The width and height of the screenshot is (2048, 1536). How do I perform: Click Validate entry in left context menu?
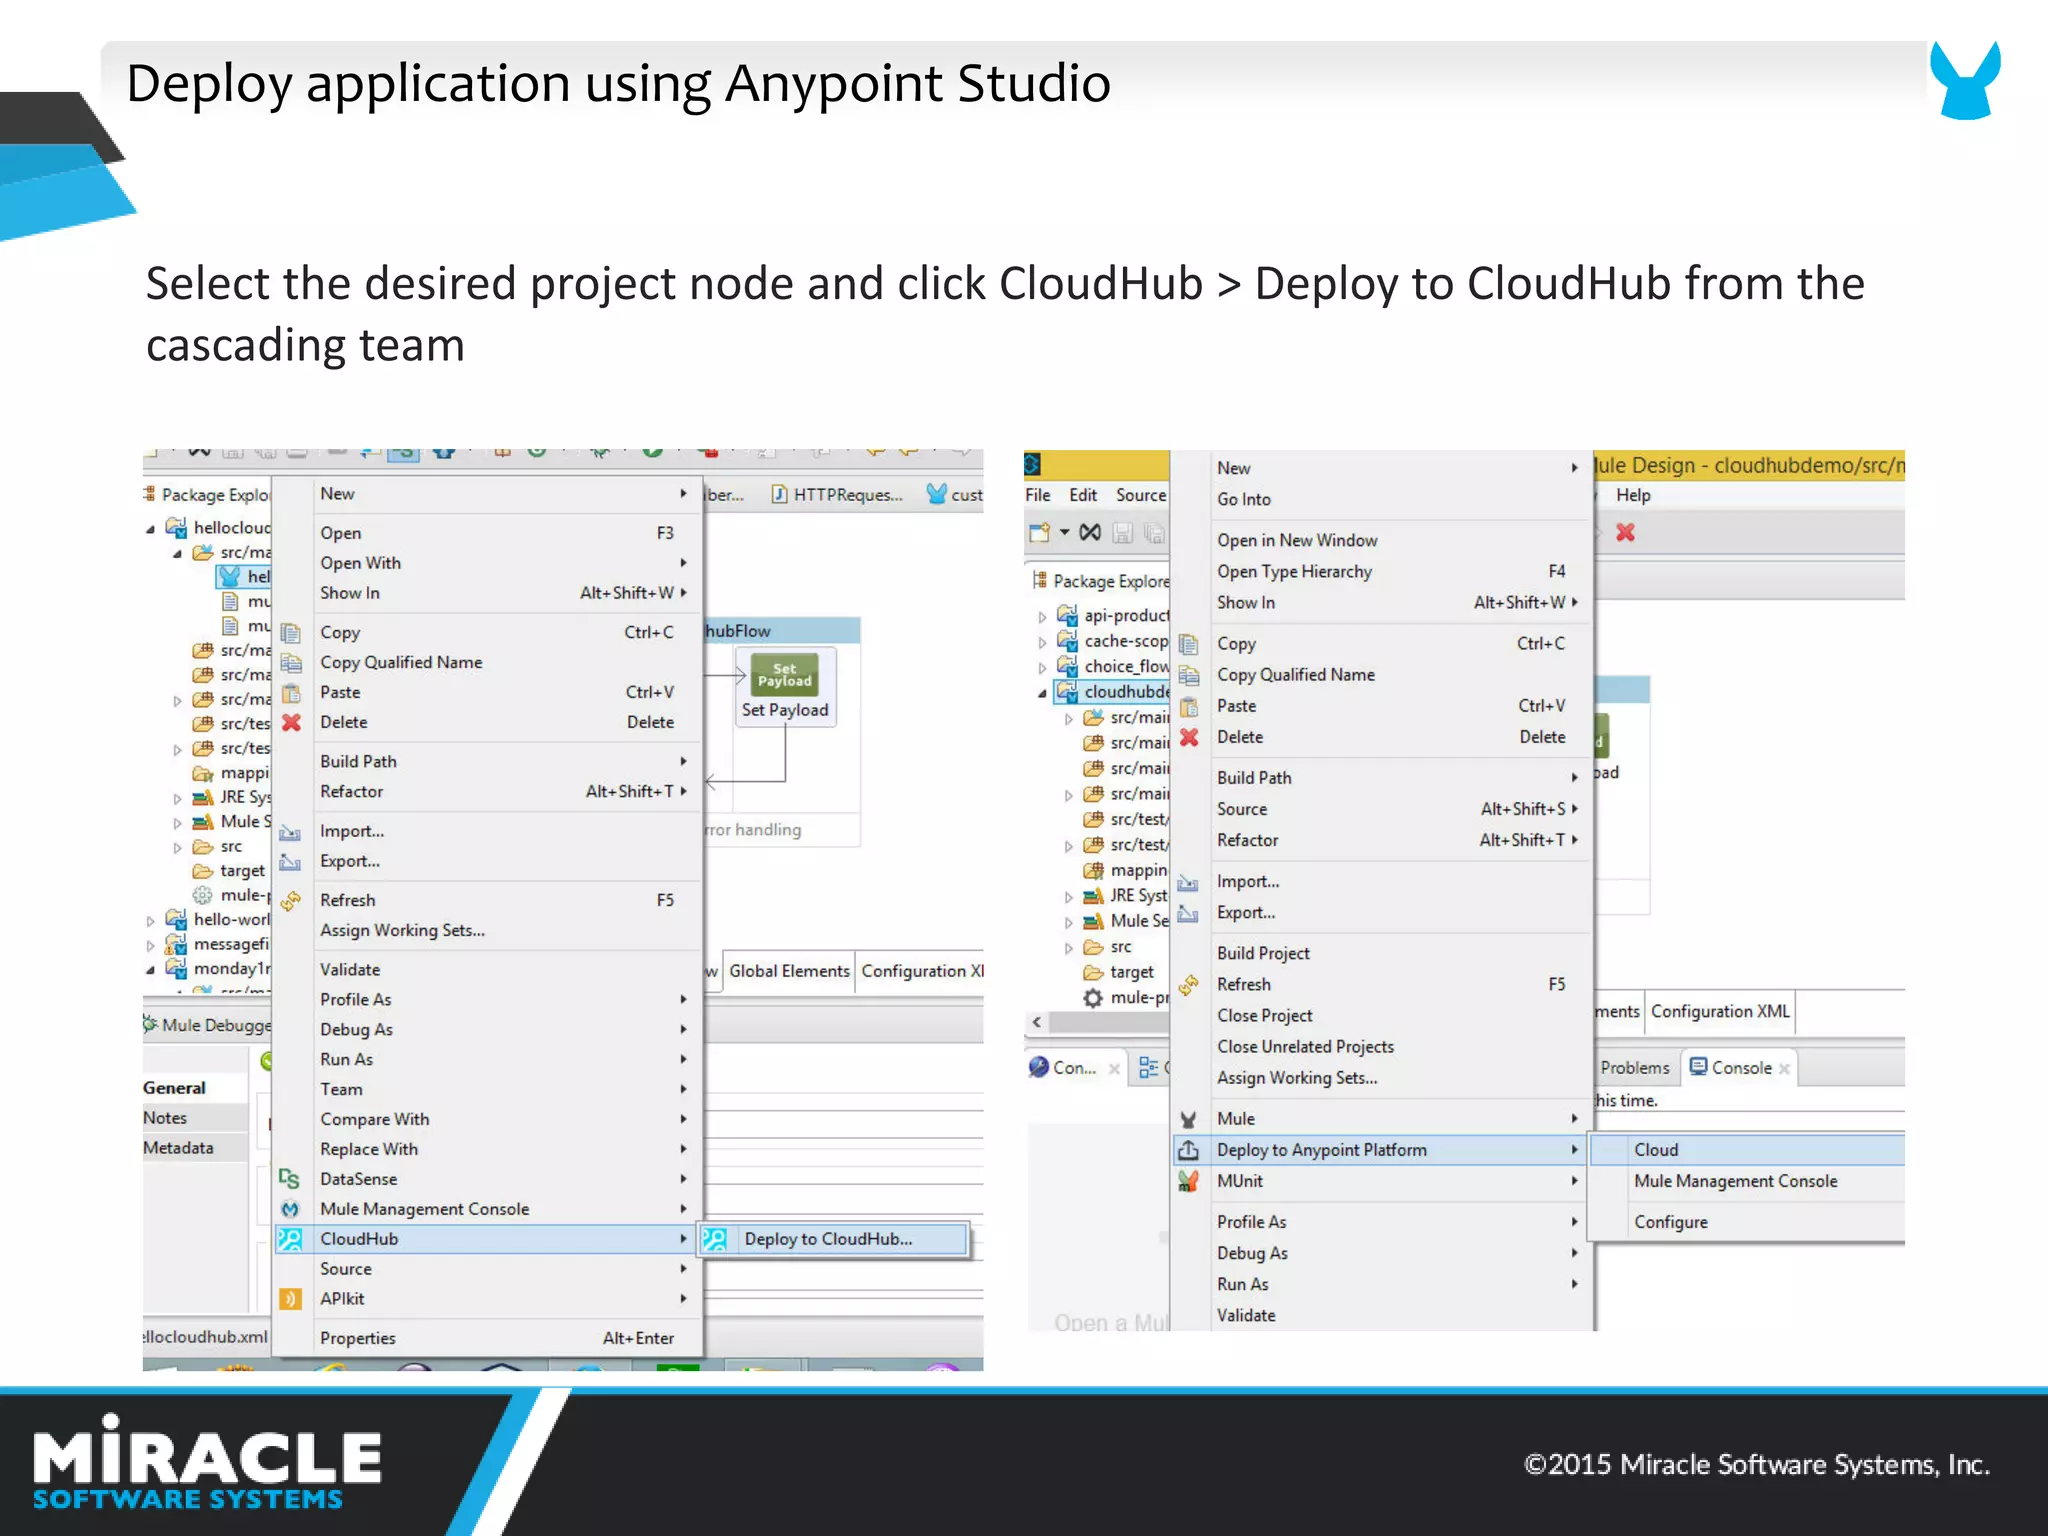coord(489,969)
